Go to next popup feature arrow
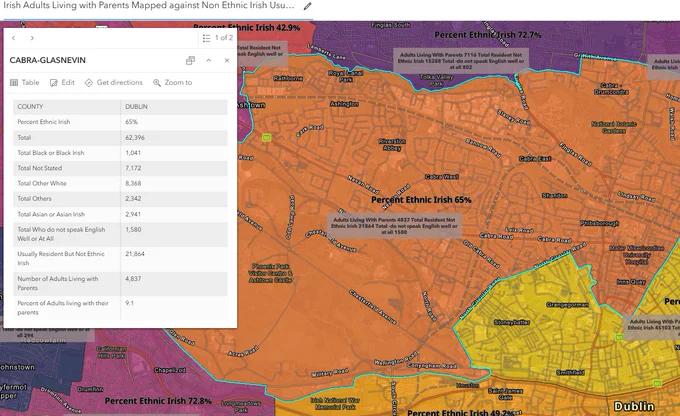 pyautogui.click(x=32, y=38)
